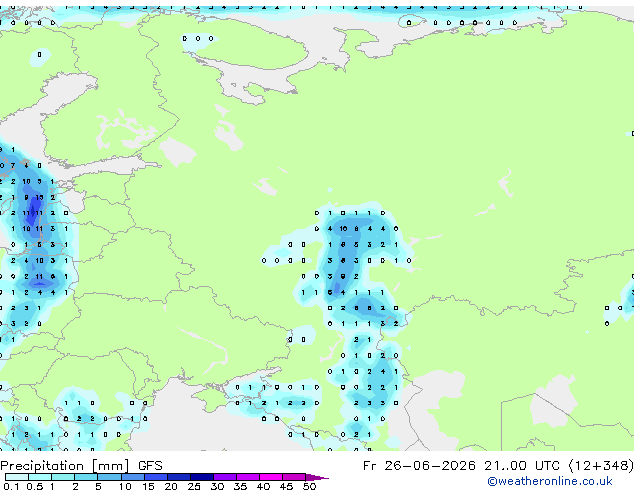Click the legend label '0.5'
634x490 pixels.
click(x=35, y=486)
